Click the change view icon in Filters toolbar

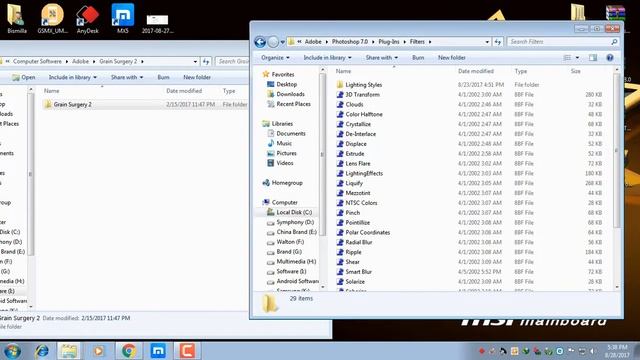pyautogui.click(x=567, y=58)
